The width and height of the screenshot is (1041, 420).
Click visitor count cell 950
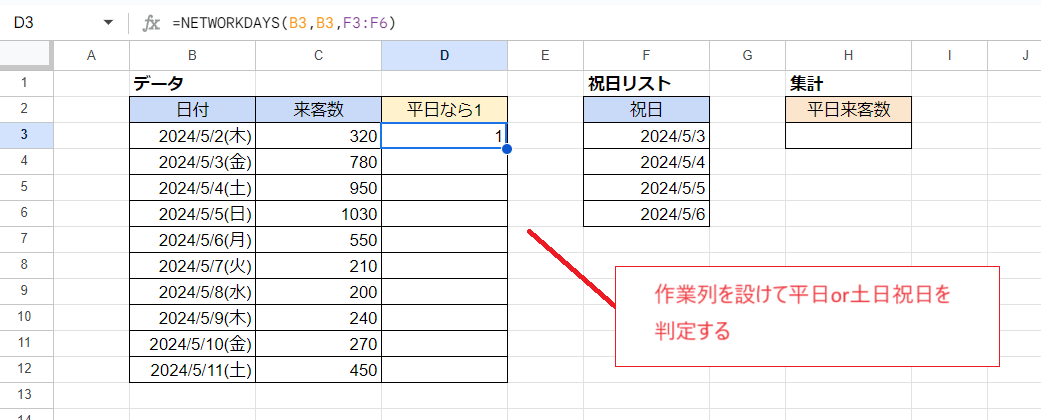(319, 187)
